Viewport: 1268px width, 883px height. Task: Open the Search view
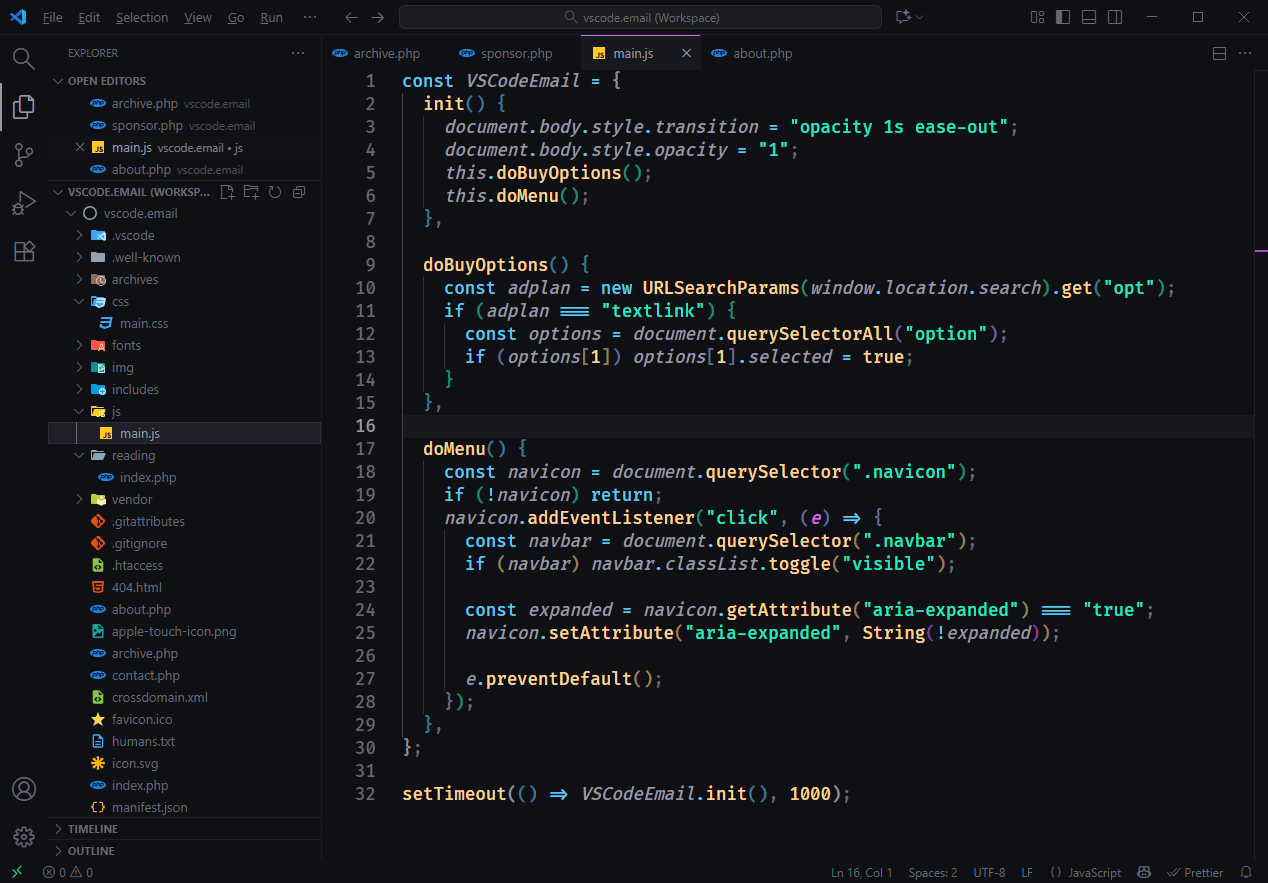point(23,58)
